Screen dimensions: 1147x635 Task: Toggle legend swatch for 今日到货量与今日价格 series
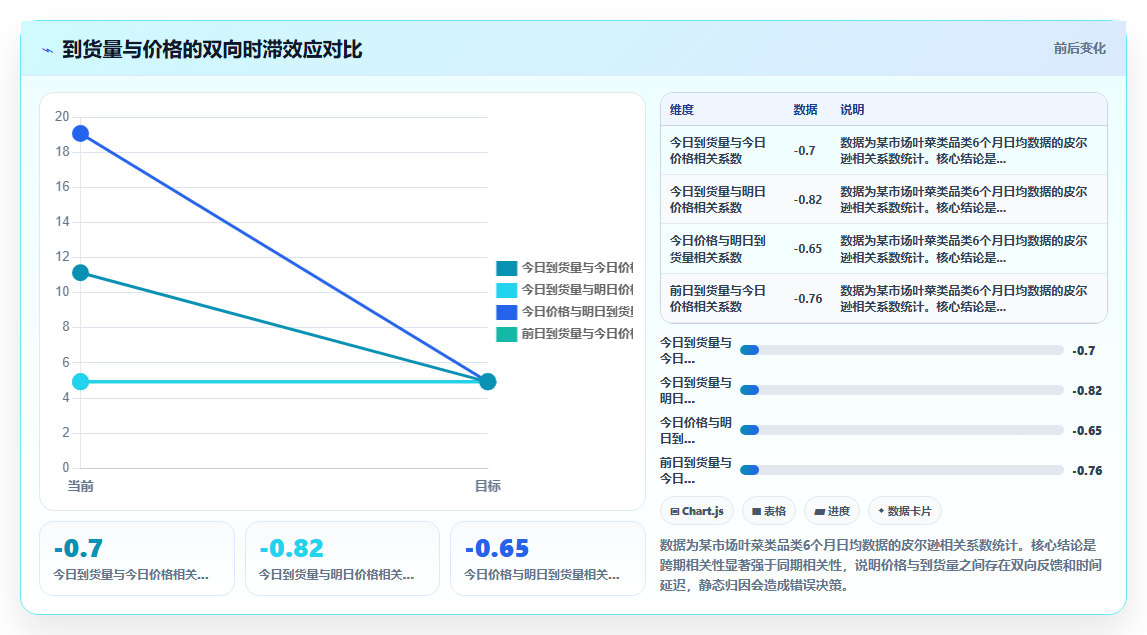coord(506,268)
